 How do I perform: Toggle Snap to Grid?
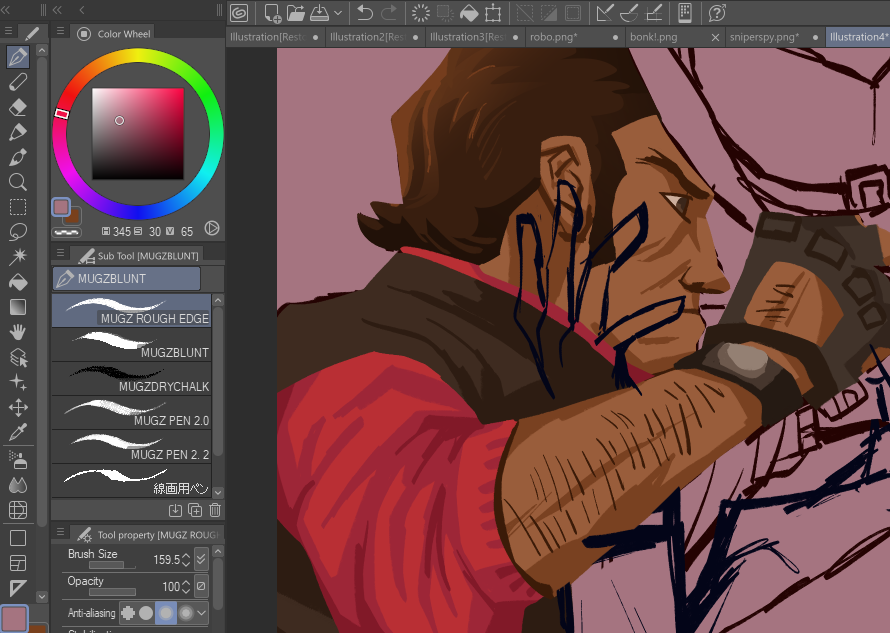[x=653, y=12]
